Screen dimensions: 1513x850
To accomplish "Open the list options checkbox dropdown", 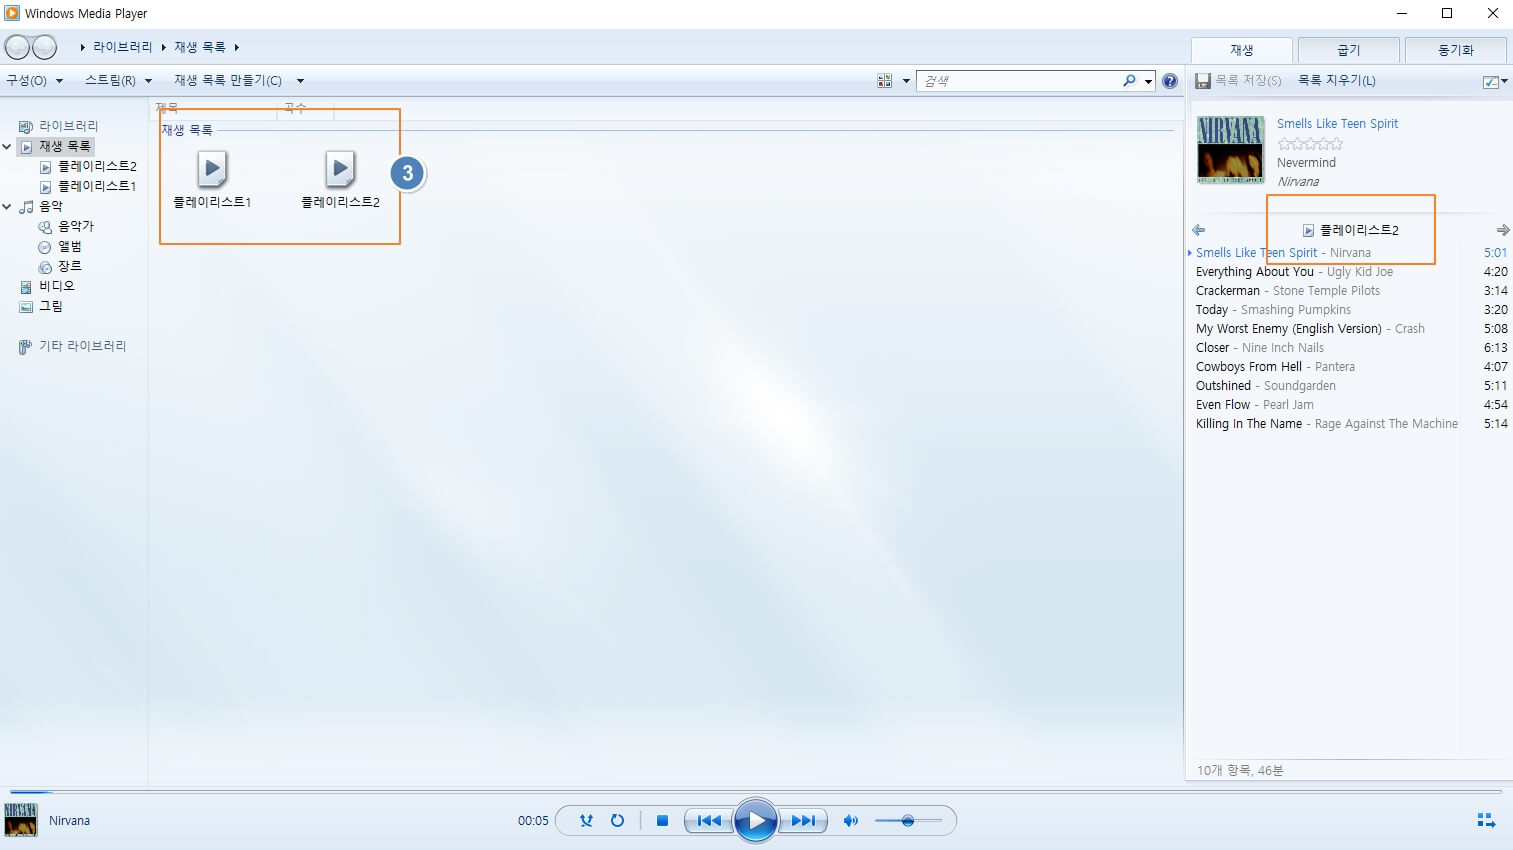I will (1495, 82).
